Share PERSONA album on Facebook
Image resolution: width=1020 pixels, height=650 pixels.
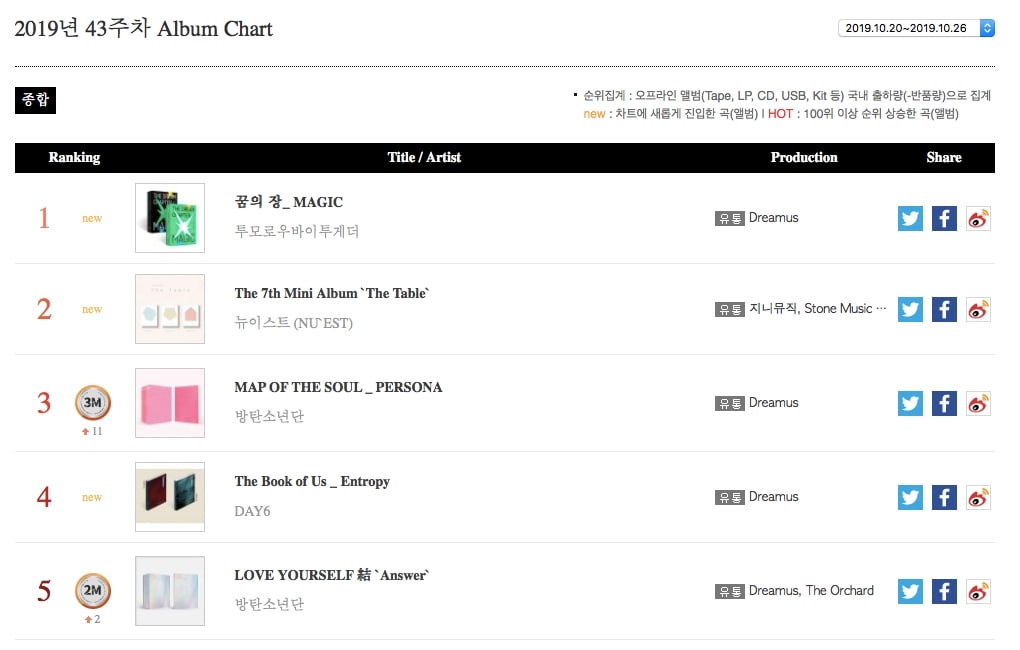[x=944, y=403]
